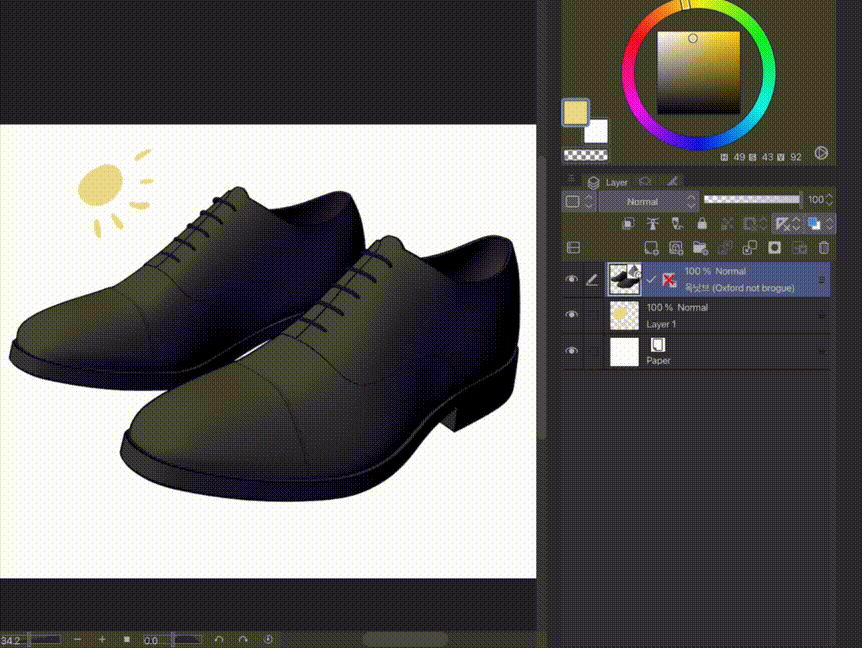Switch to tab icon right of Layer

click(645, 181)
